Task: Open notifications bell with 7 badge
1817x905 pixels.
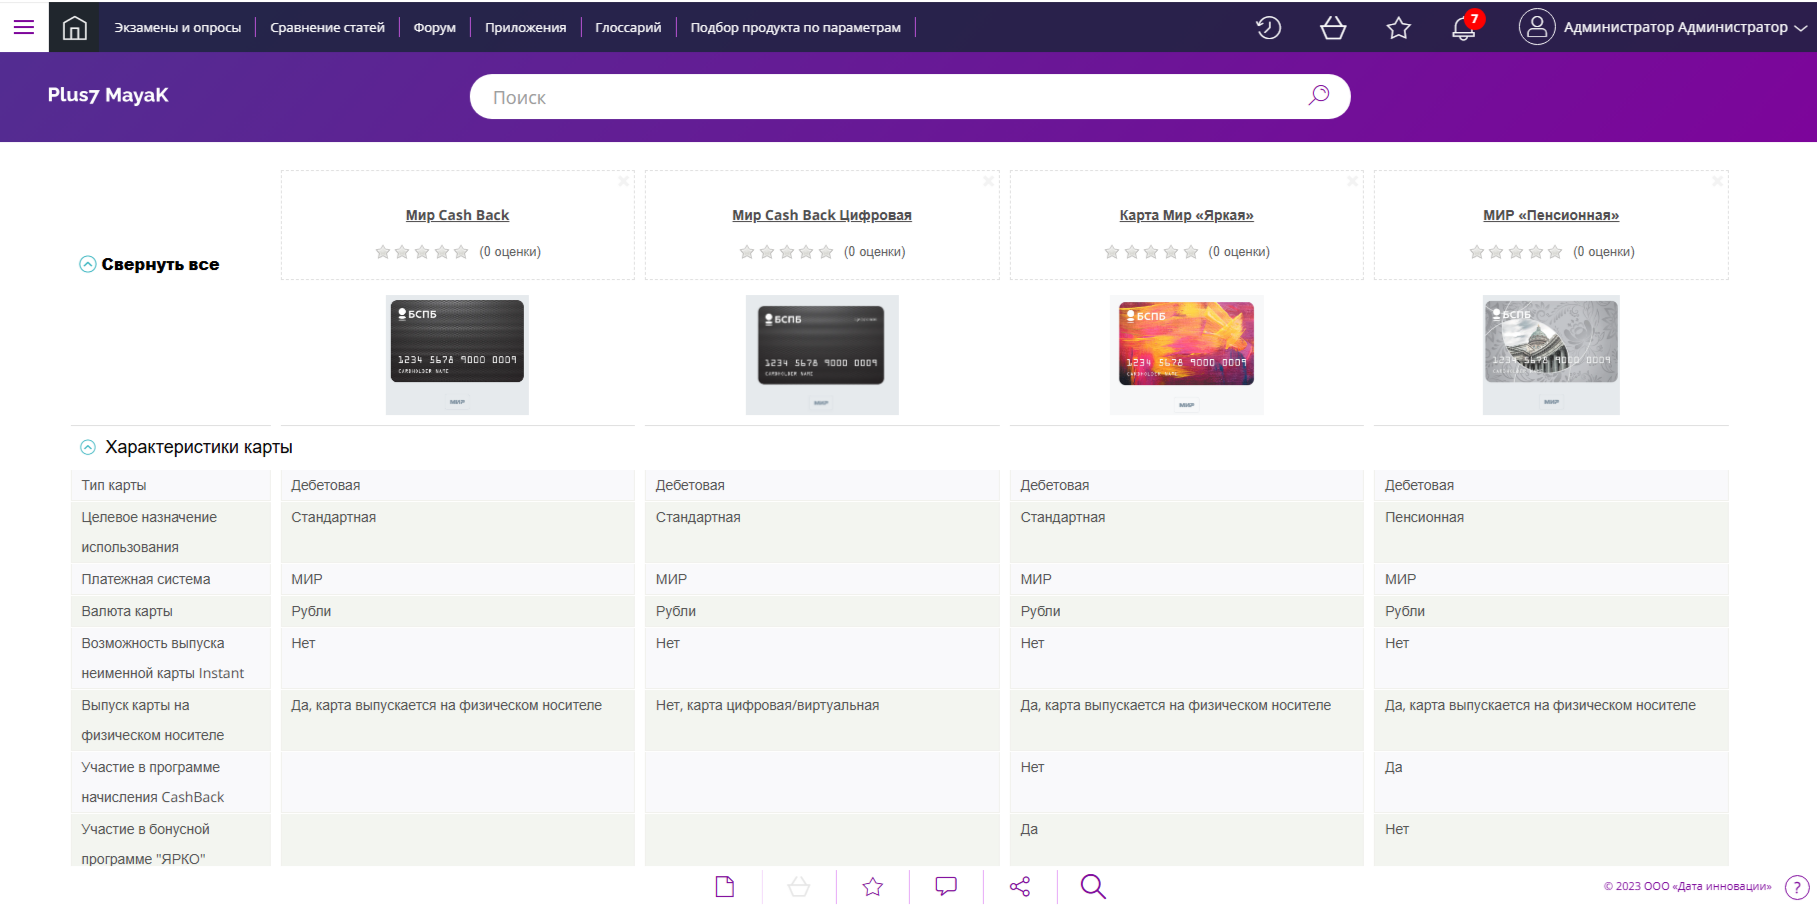Action: click(1464, 28)
